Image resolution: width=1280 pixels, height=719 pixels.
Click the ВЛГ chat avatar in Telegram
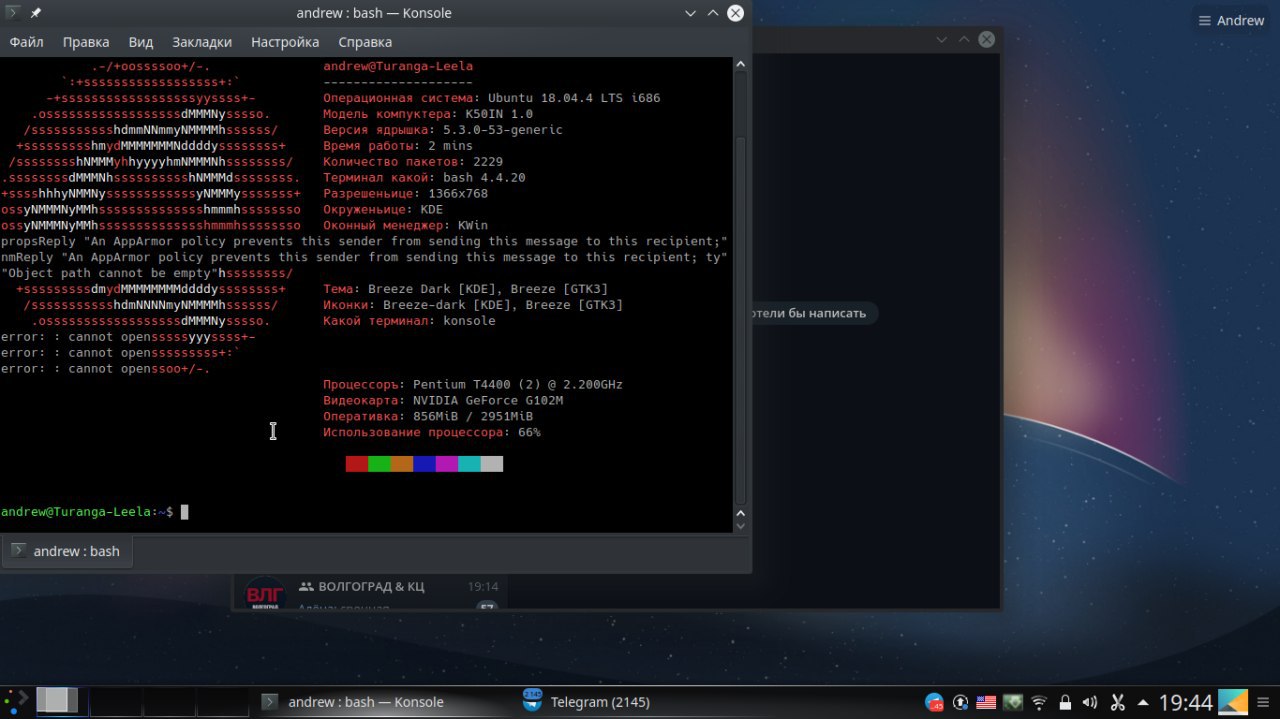point(265,593)
